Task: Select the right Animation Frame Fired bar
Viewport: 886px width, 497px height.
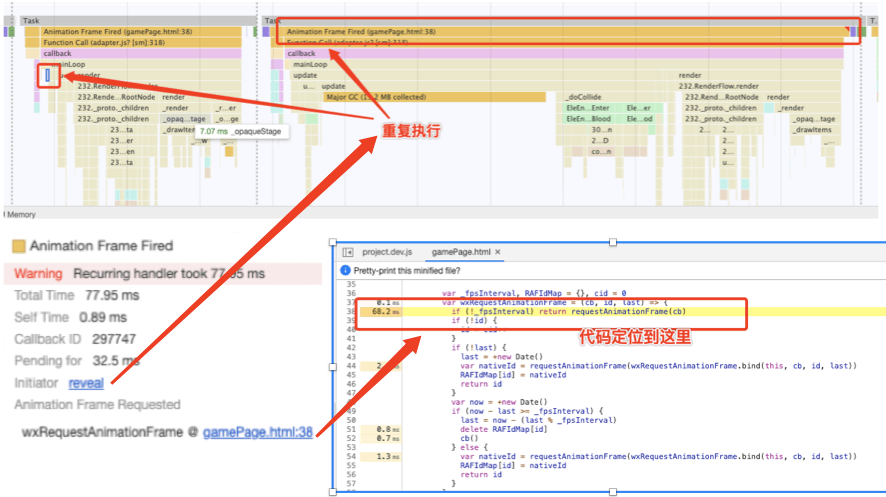Action: [565, 32]
